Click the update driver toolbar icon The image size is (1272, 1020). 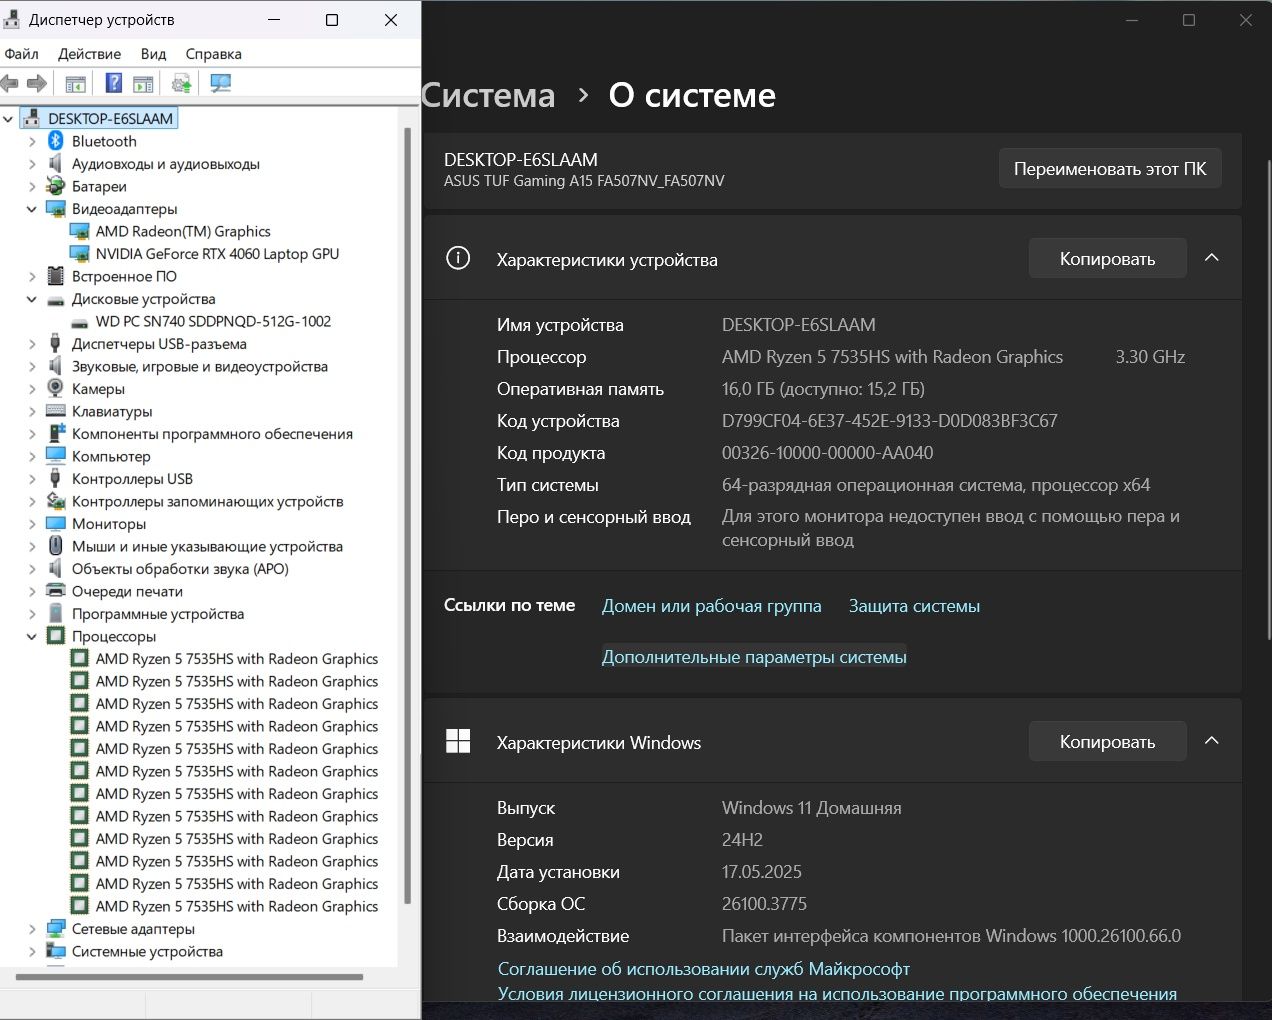182,84
